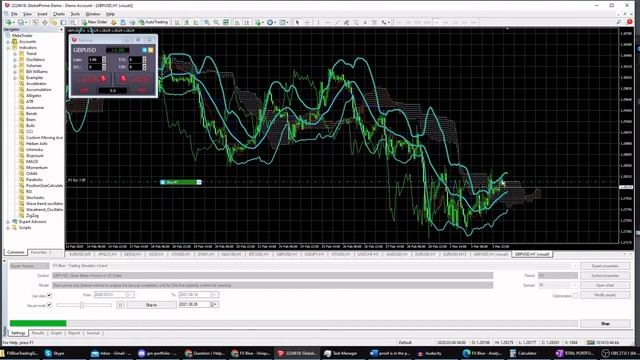Viewport: 640px width, 360px height.
Task: Toggle the Market Watch toolbar icon
Action: click(35, 22)
